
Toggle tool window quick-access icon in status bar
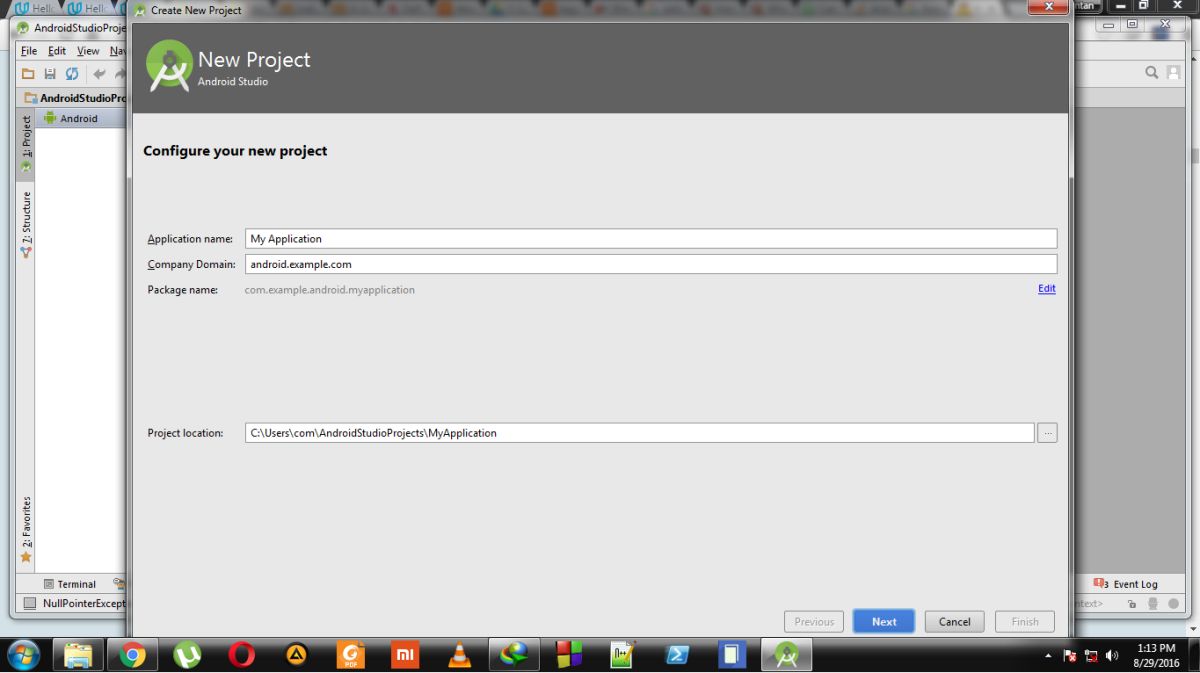tap(29, 603)
